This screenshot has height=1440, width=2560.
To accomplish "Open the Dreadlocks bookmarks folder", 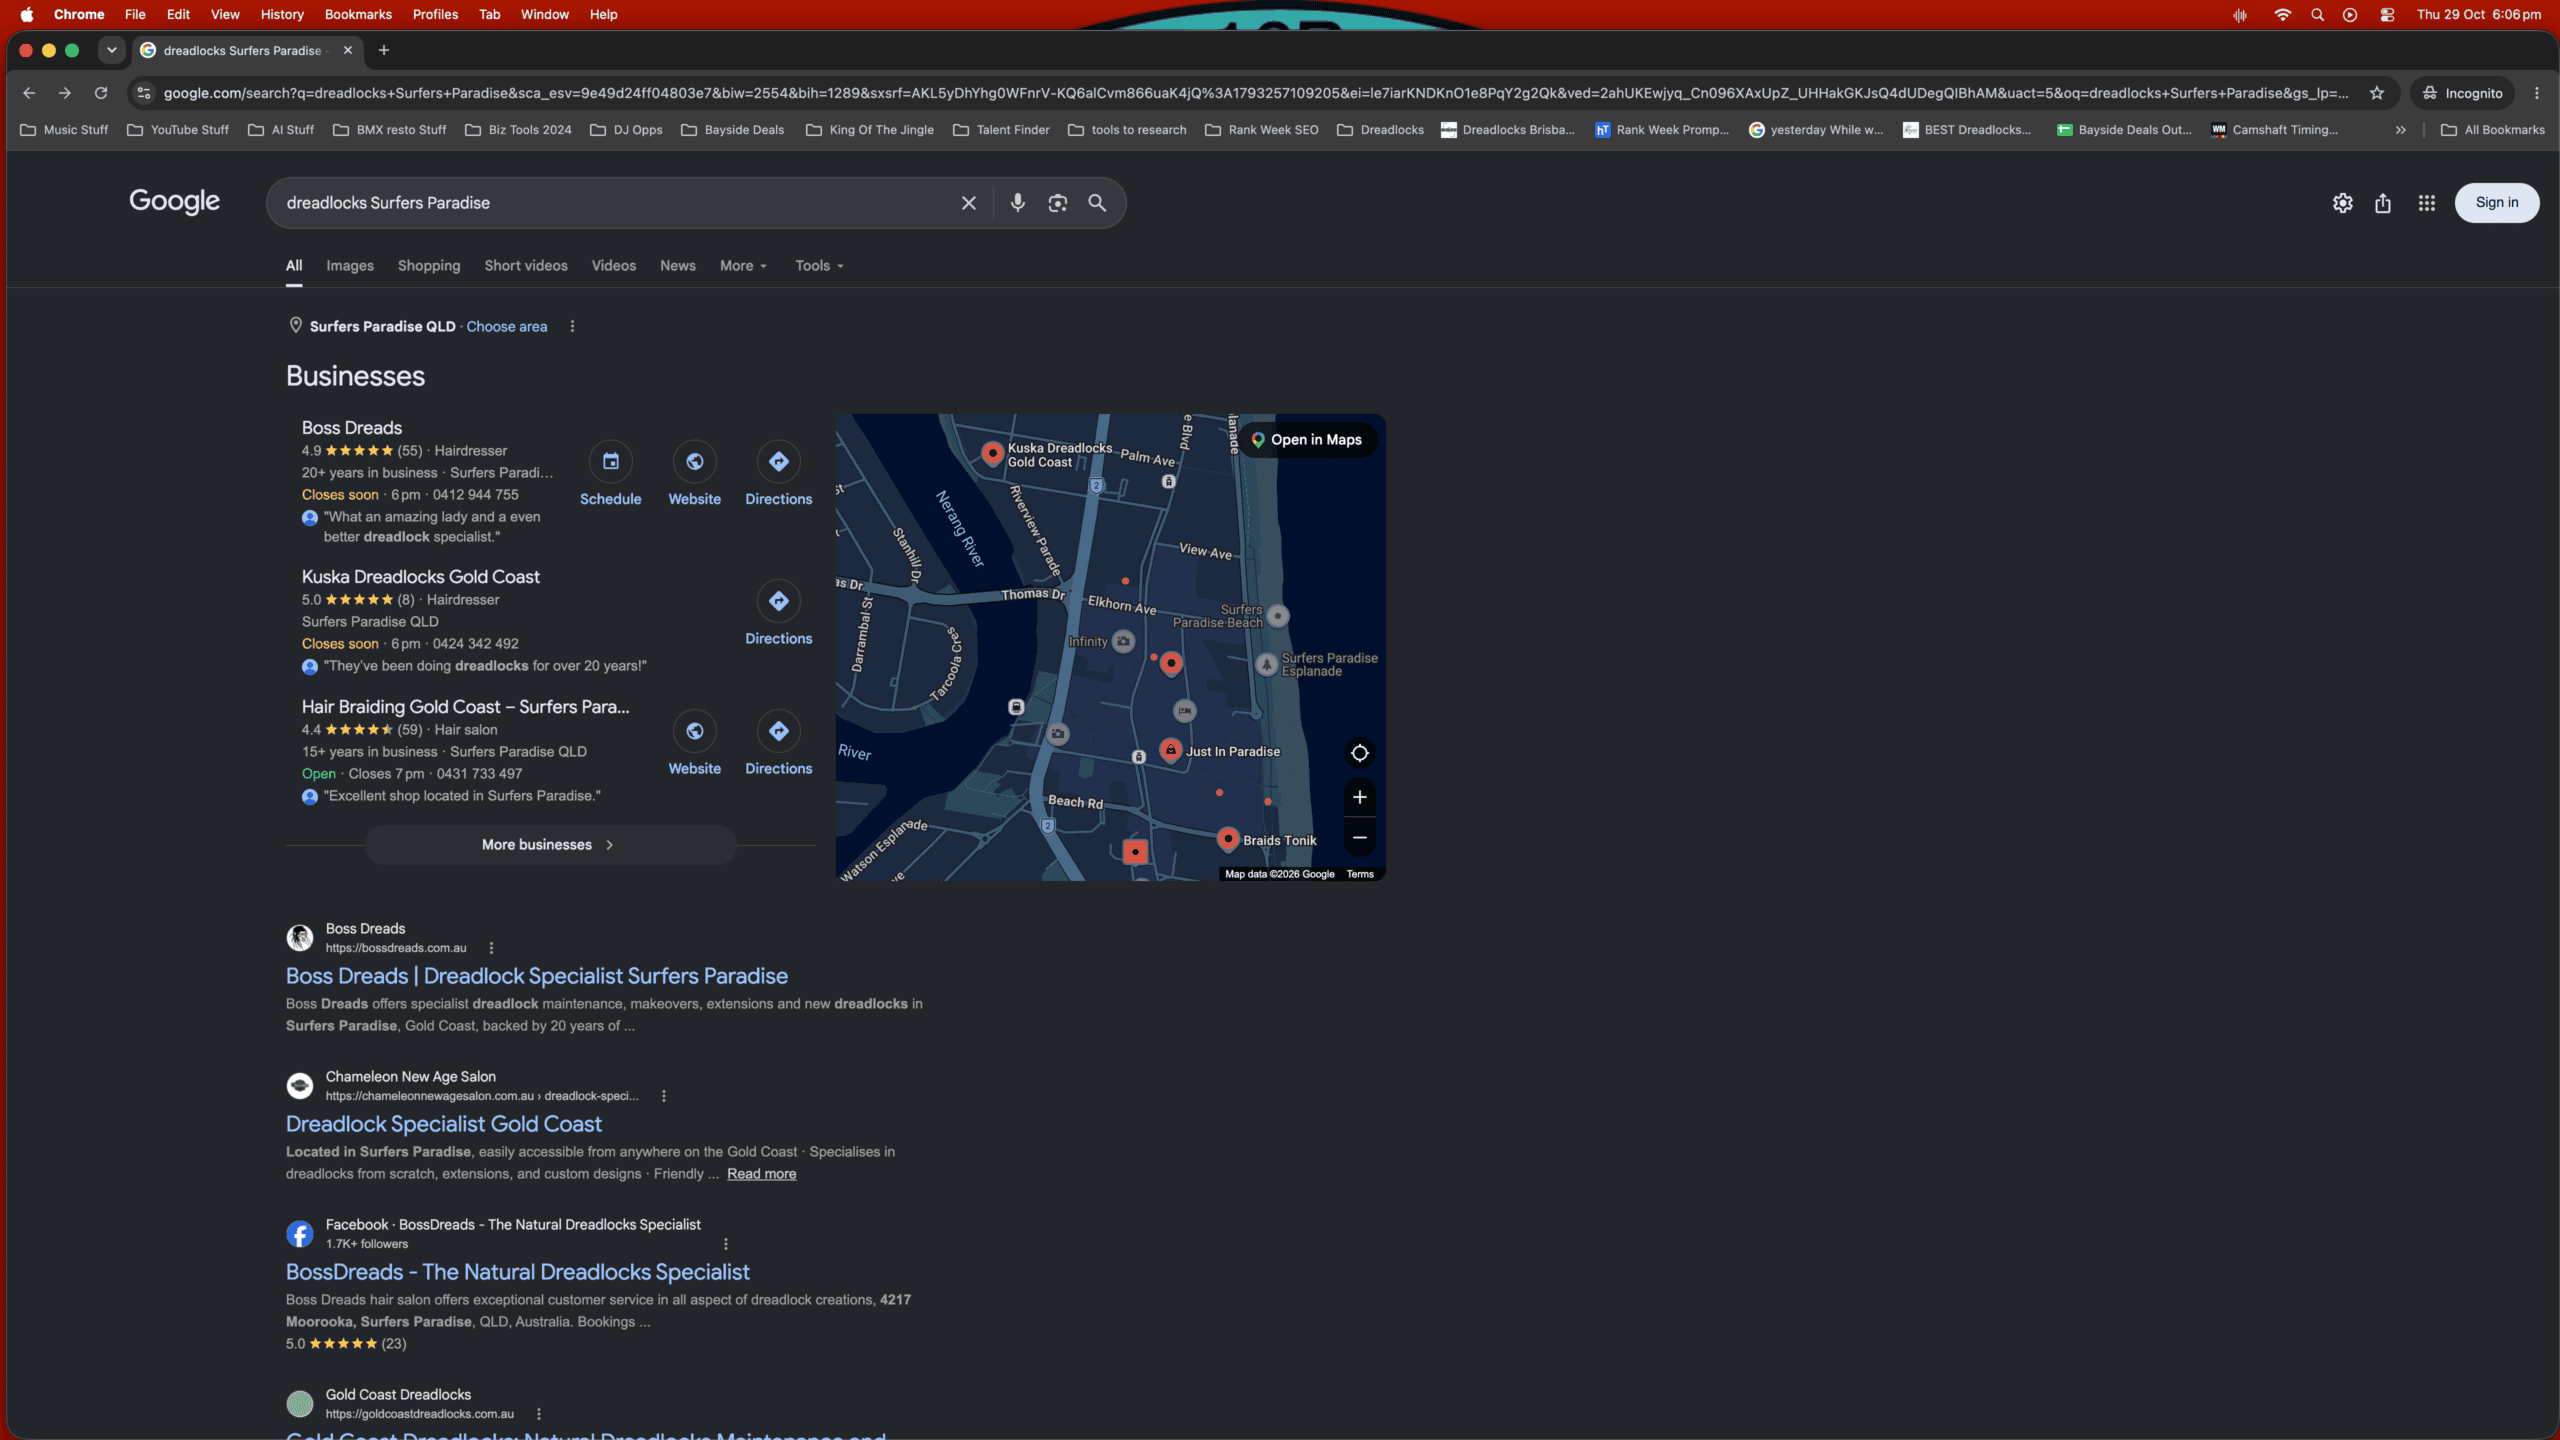I will 1380,130.
